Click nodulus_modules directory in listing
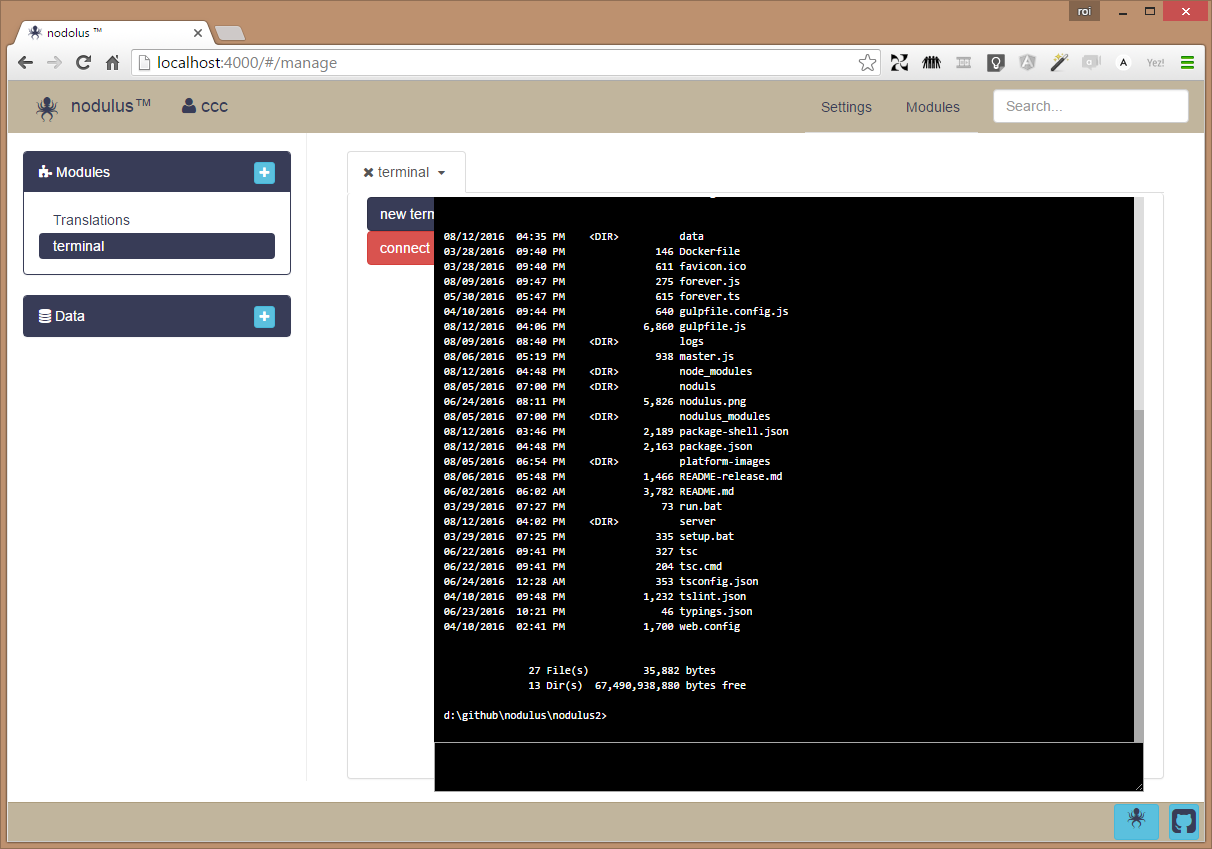Screen dimensions: 1212x849 point(725,417)
